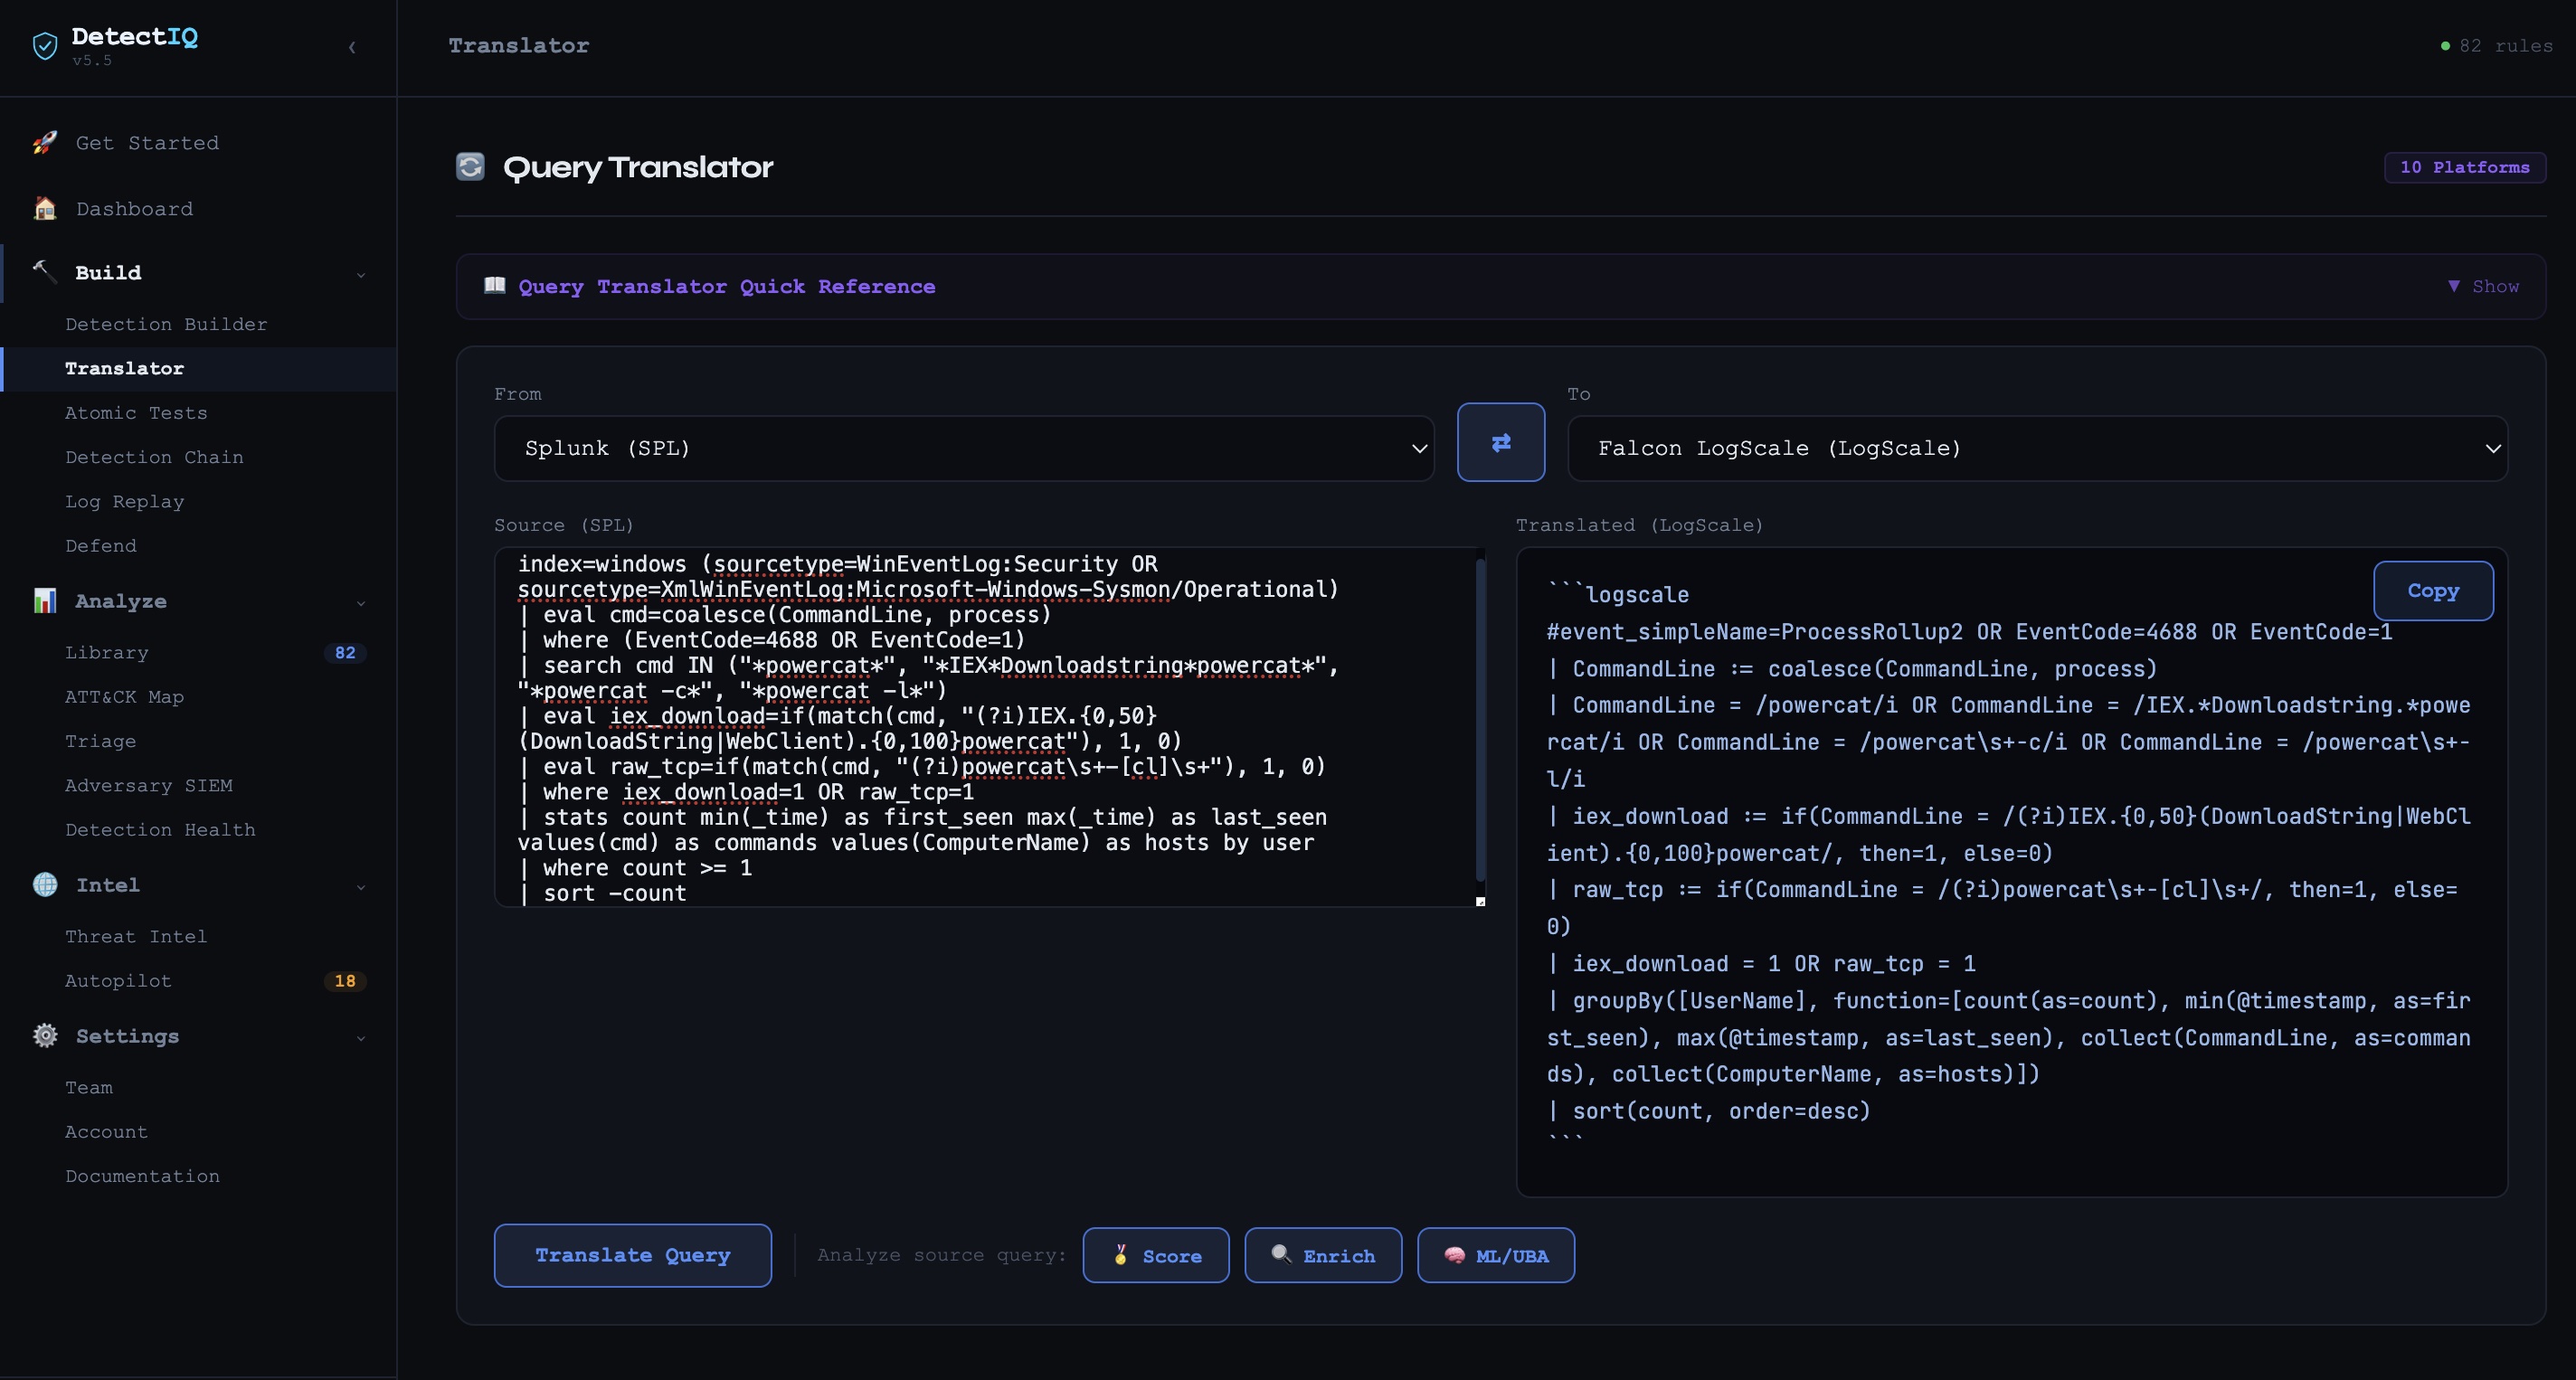Click the Settings gear icon
2576x1380 pixels.
44,1036
